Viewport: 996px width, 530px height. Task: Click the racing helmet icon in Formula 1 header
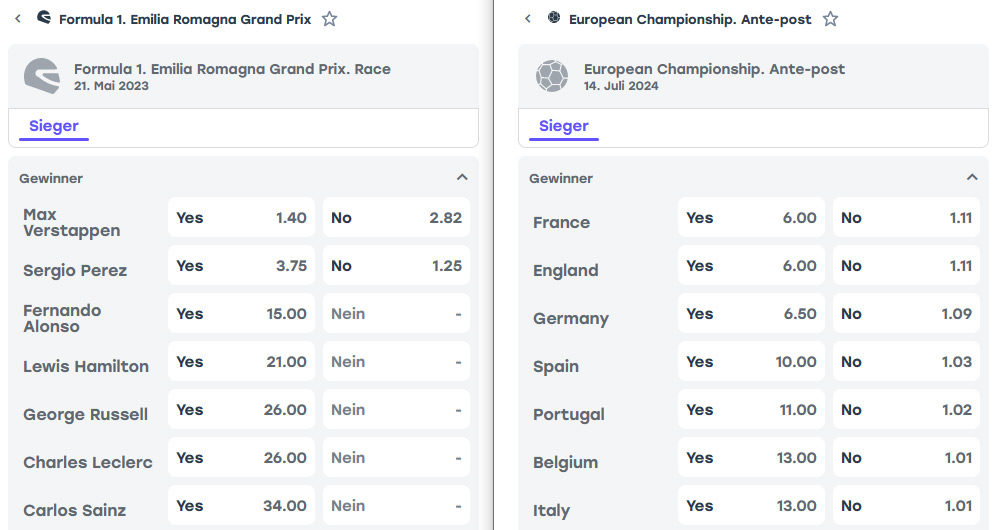pos(44,18)
